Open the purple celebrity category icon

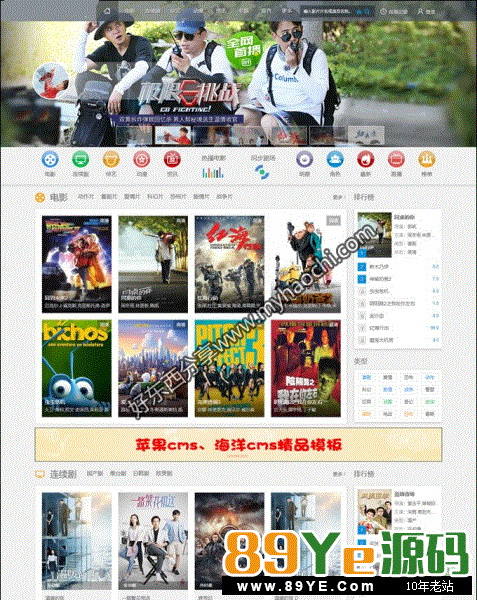(304, 160)
